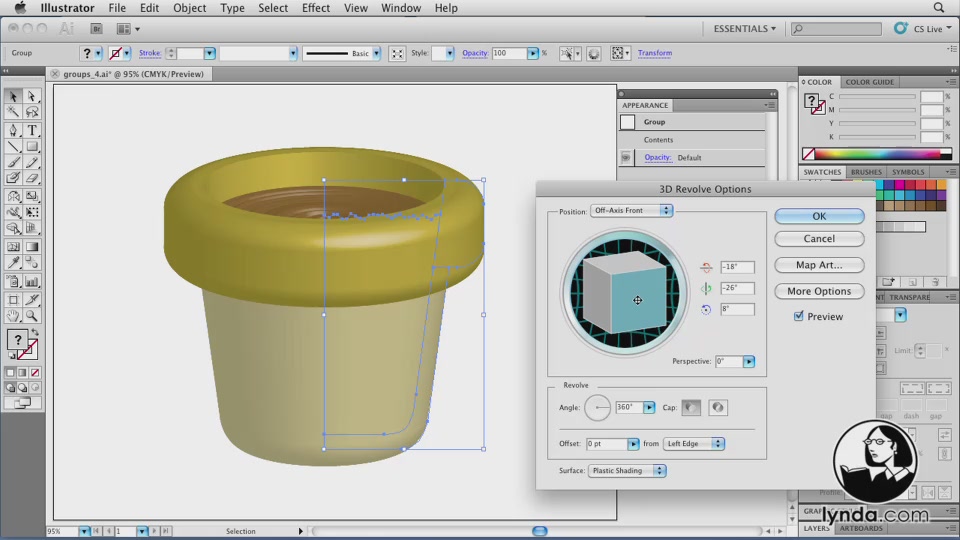The height and width of the screenshot is (540, 960).
Task: Open the Offset value arrow
Action: 633,443
